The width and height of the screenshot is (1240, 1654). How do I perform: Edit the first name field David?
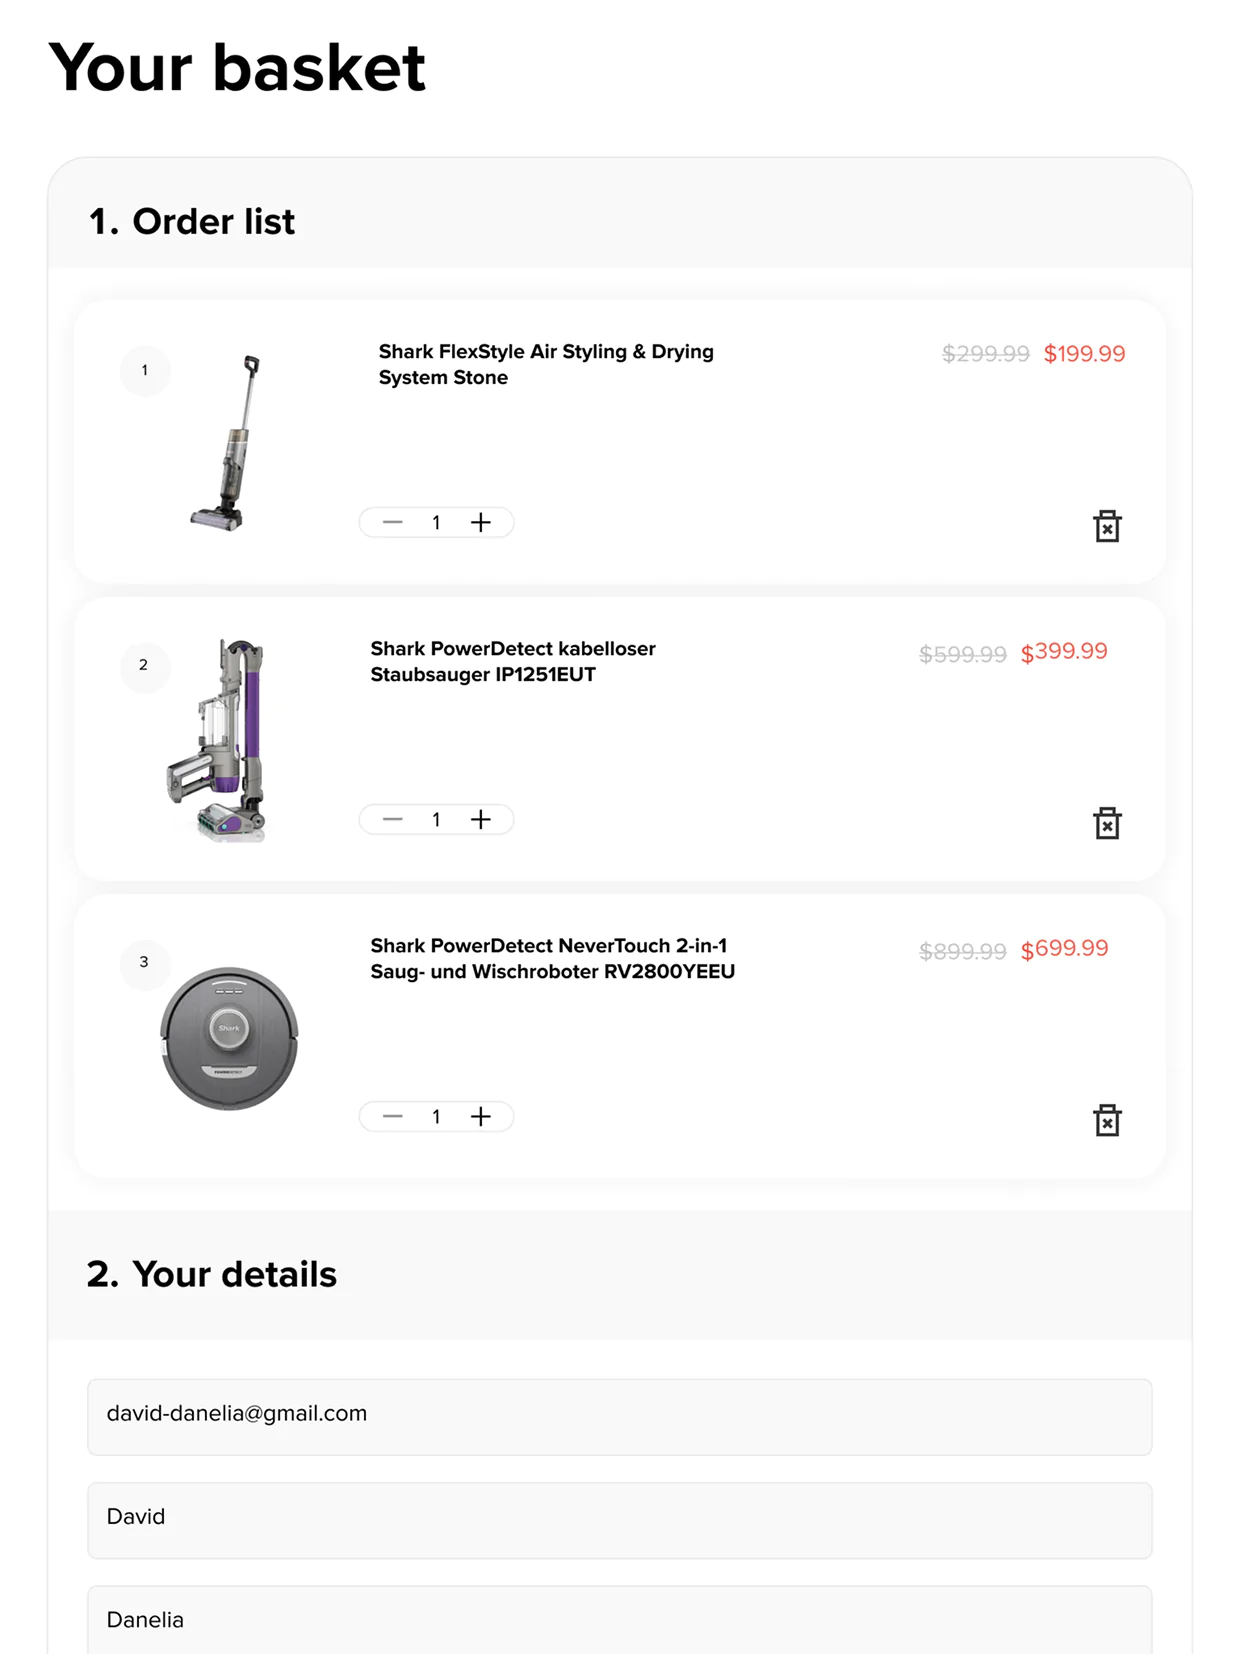point(619,1519)
